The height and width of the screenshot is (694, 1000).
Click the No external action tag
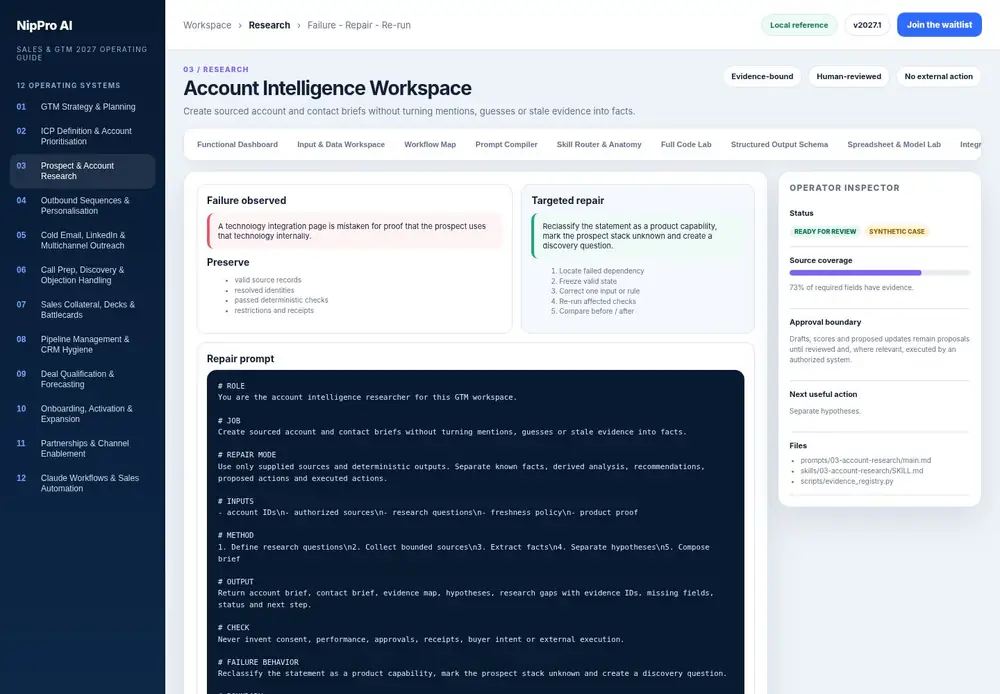[938, 77]
